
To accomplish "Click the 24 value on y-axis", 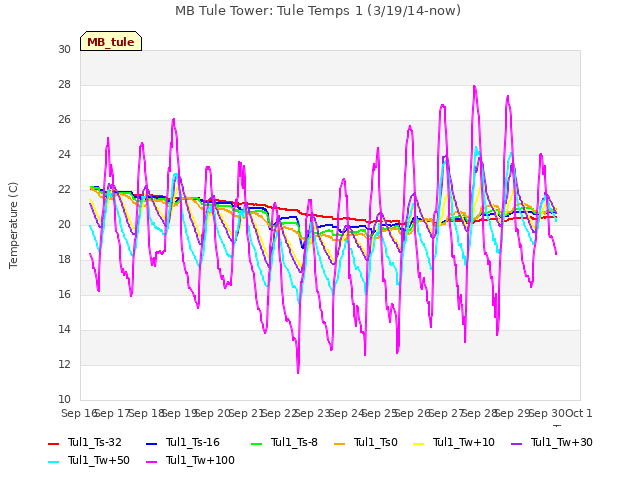I will (64, 155).
